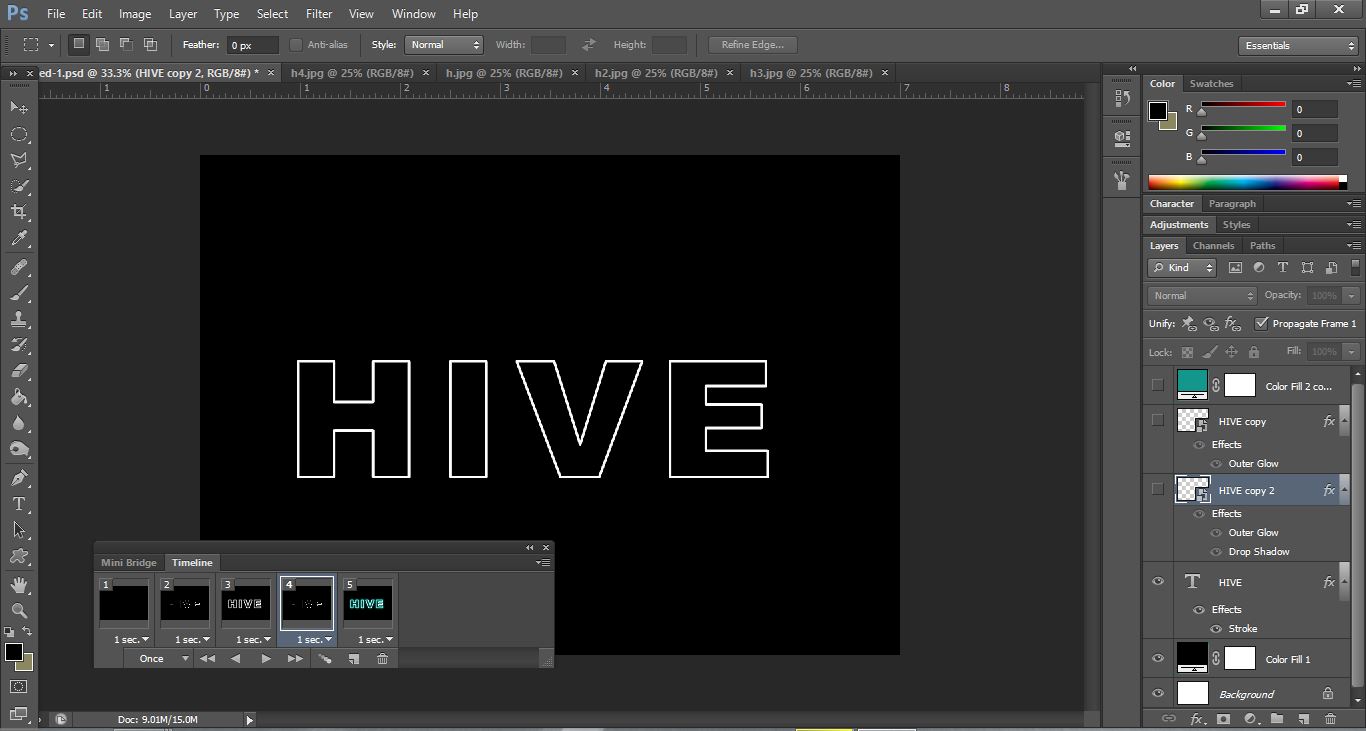This screenshot has width=1366, height=731.
Task: Select the Clone Stamp tool
Action: coord(19,320)
